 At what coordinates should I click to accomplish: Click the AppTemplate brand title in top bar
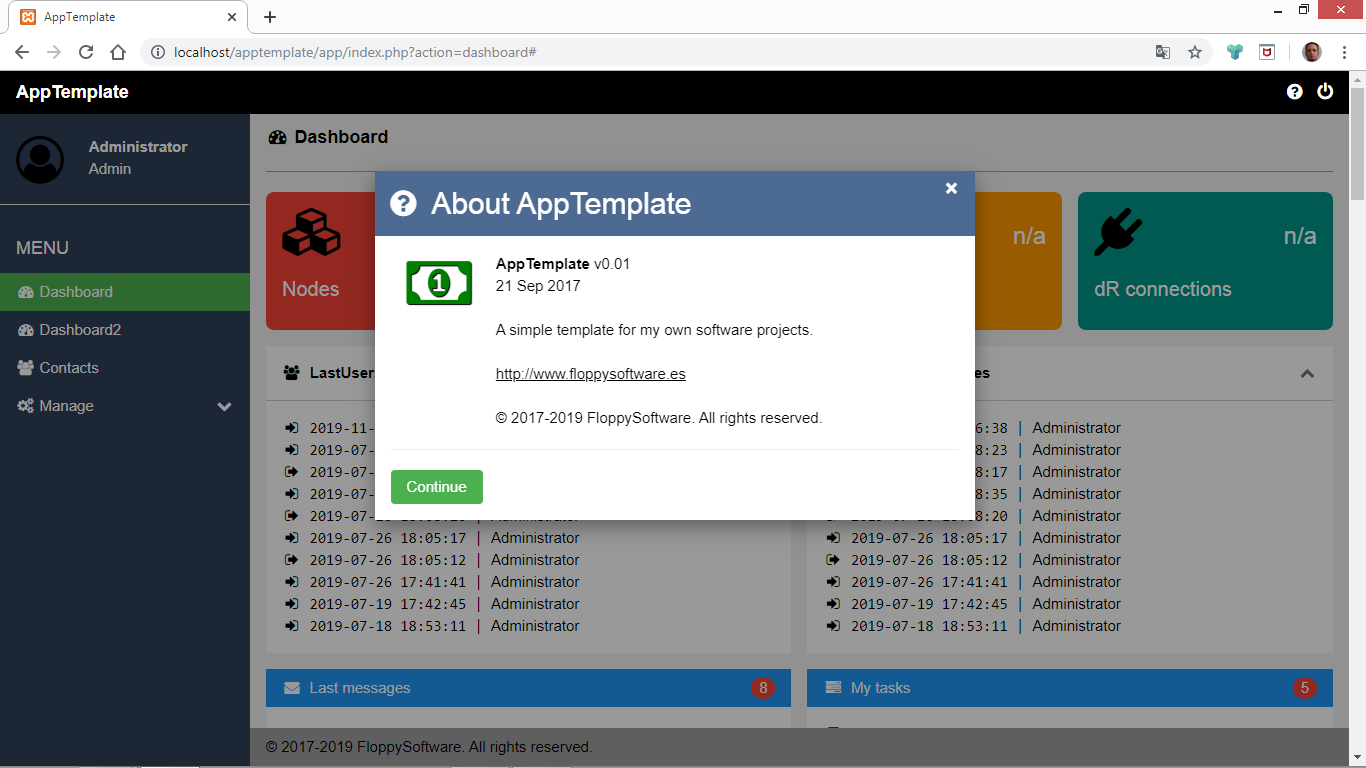pyautogui.click(x=72, y=92)
